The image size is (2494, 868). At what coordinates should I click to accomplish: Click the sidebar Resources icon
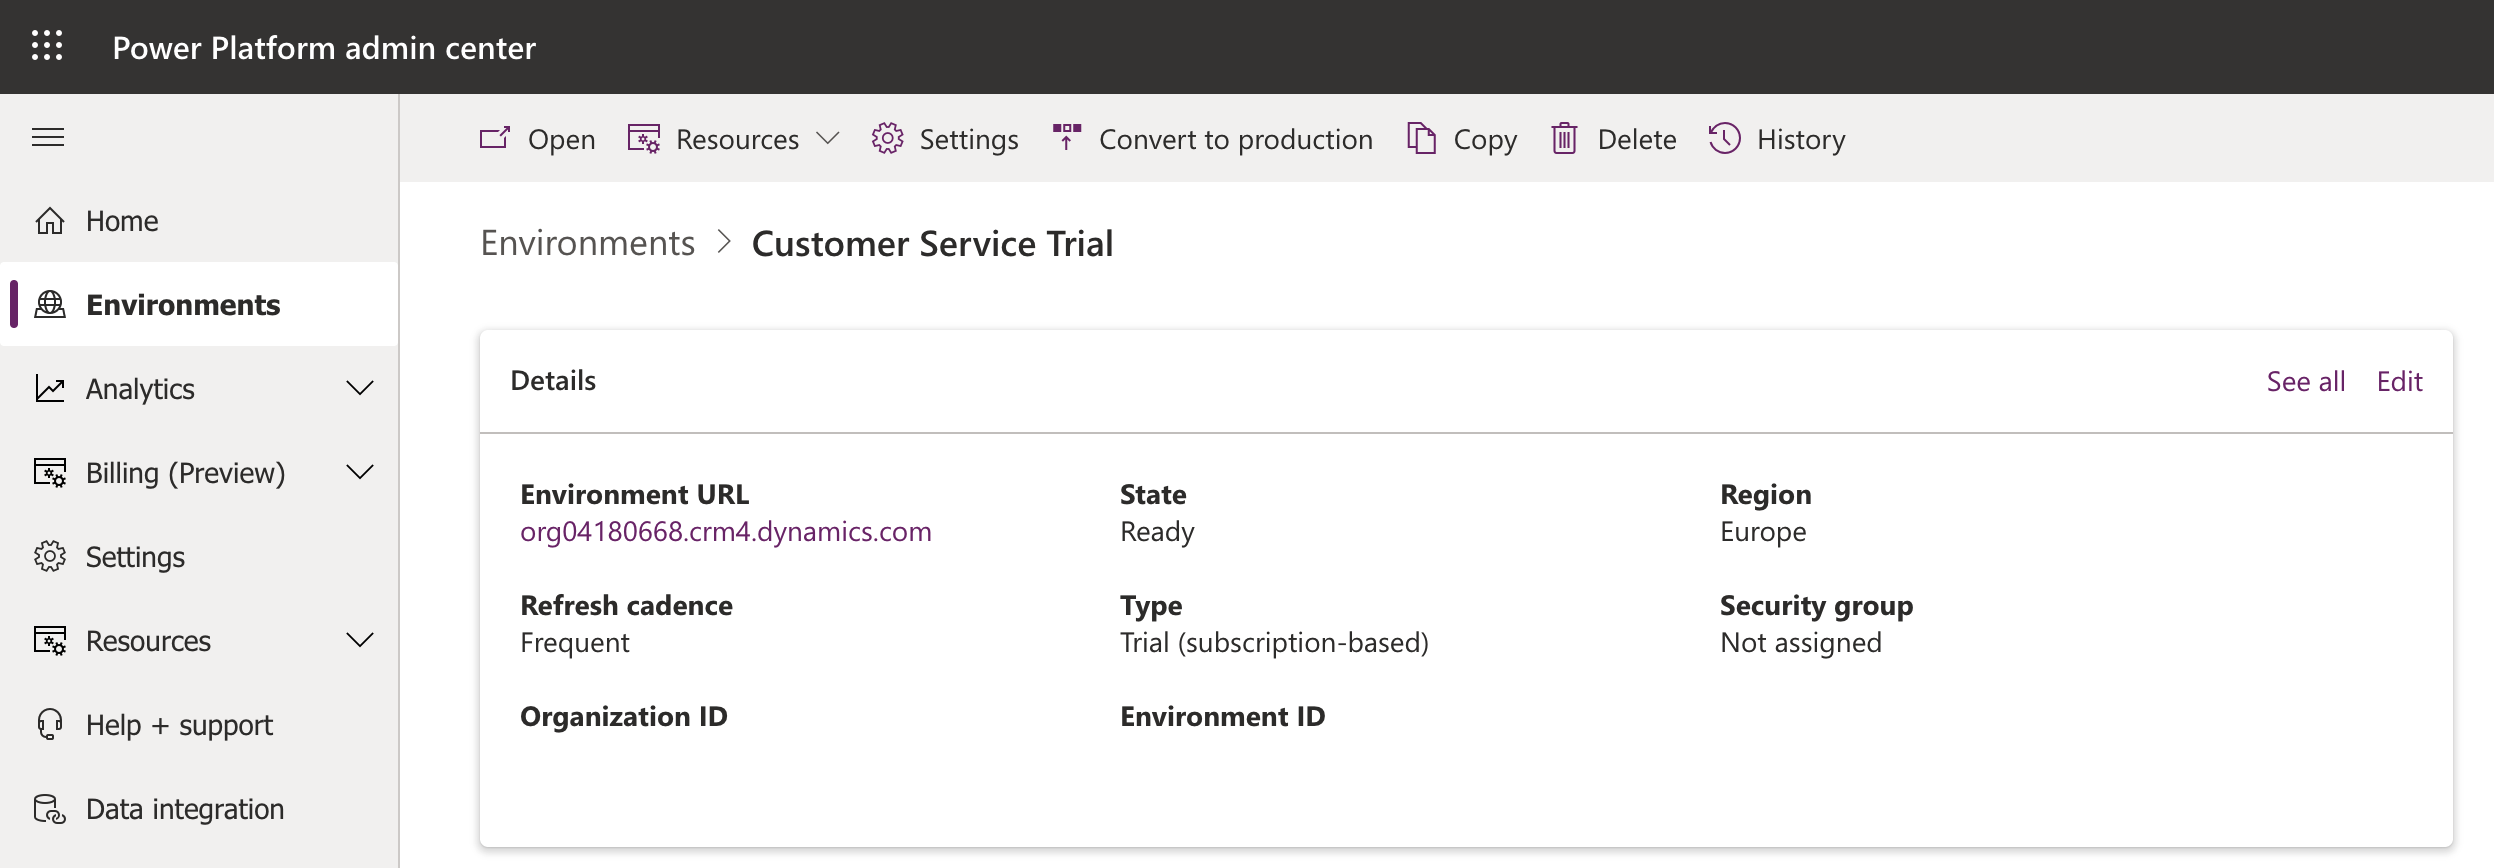(x=50, y=640)
